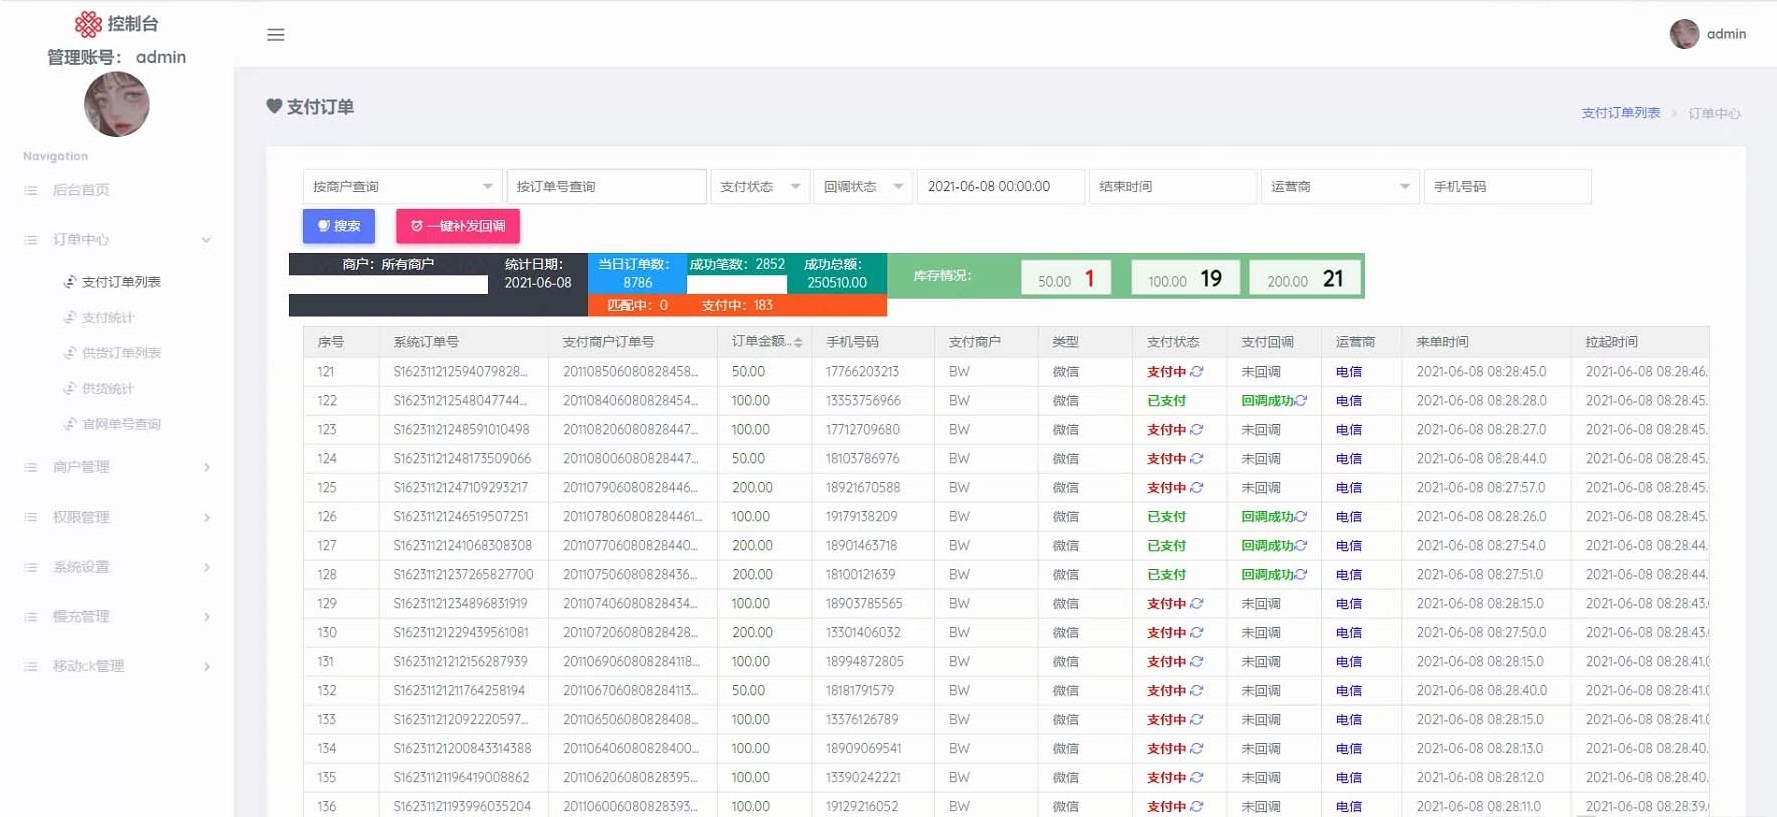Click the start date field 2021-06-08 00:00:00
This screenshot has width=1777, height=817.
(1000, 187)
